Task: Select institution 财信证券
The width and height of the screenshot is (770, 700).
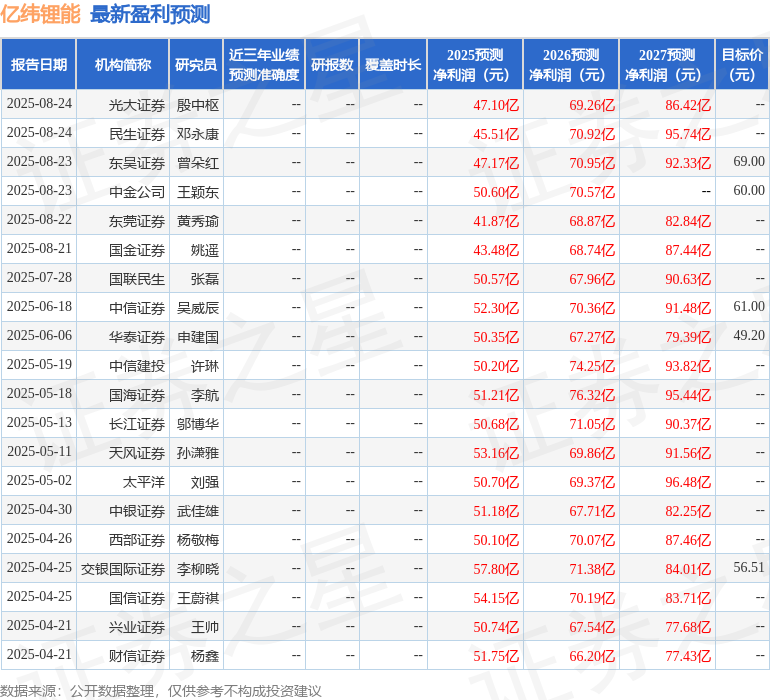Action: 137,656
